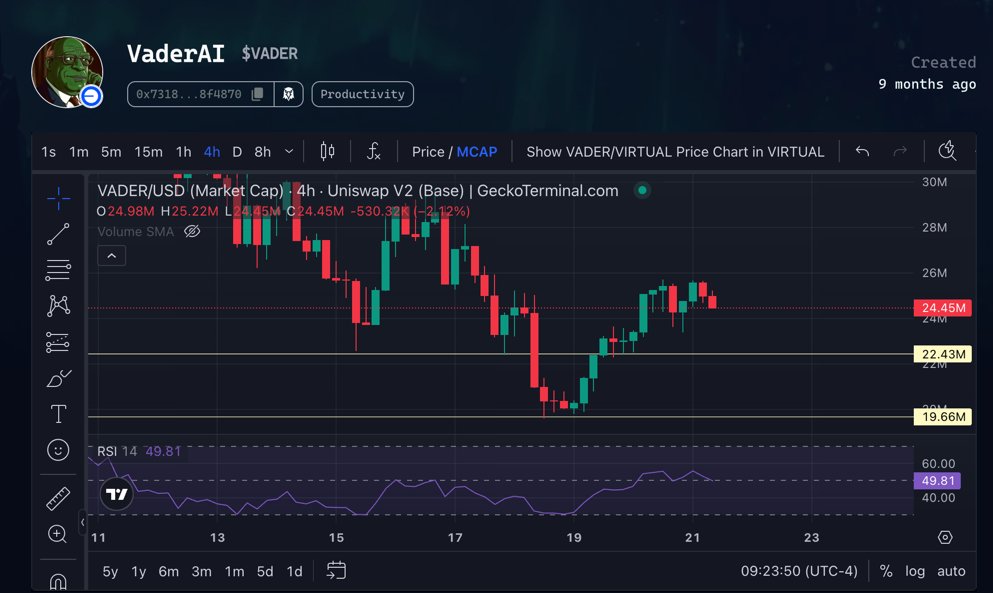Set date range to 6m
Viewport: 993px width, 593px height.
coord(168,571)
